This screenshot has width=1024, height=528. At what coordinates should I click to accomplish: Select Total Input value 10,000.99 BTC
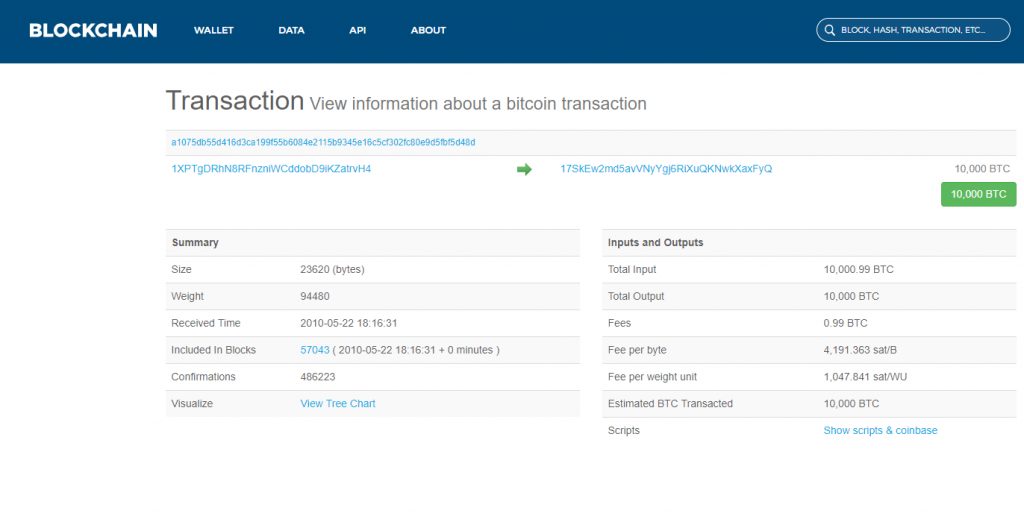(x=859, y=269)
